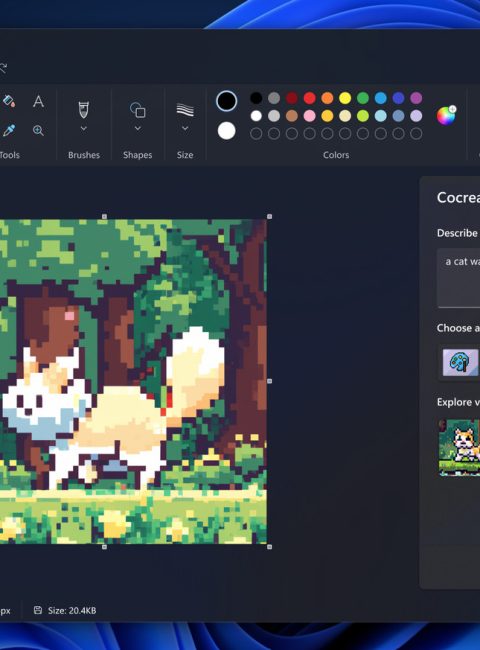This screenshot has height=650, width=480.
Task: Select the Fill bucket tool
Action: coord(9,101)
